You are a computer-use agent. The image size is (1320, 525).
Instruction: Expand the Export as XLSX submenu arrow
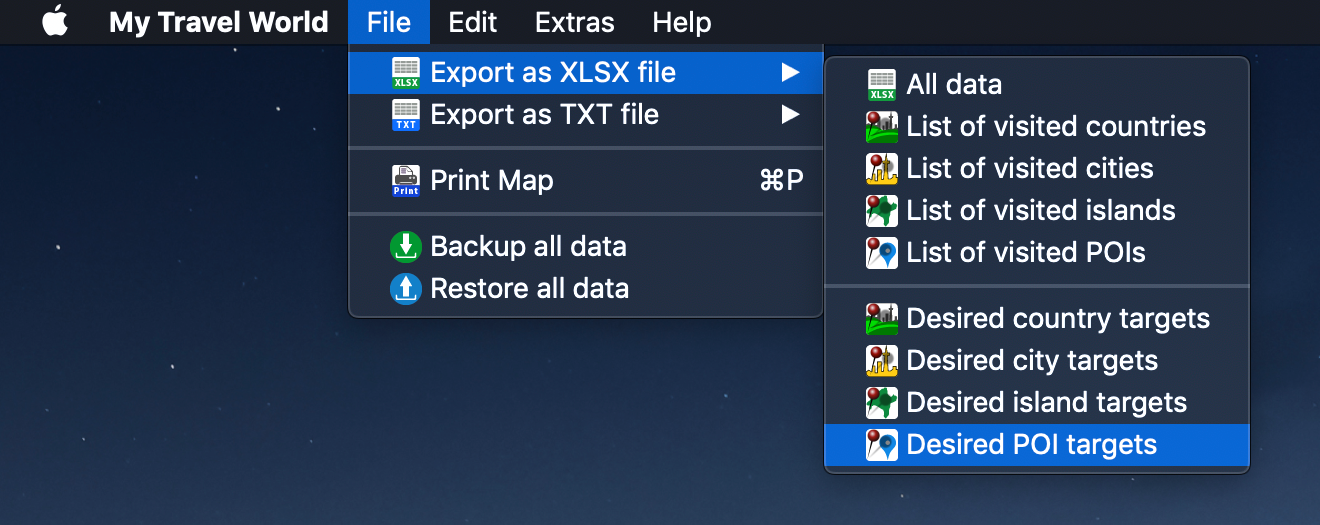click(791, 72)
